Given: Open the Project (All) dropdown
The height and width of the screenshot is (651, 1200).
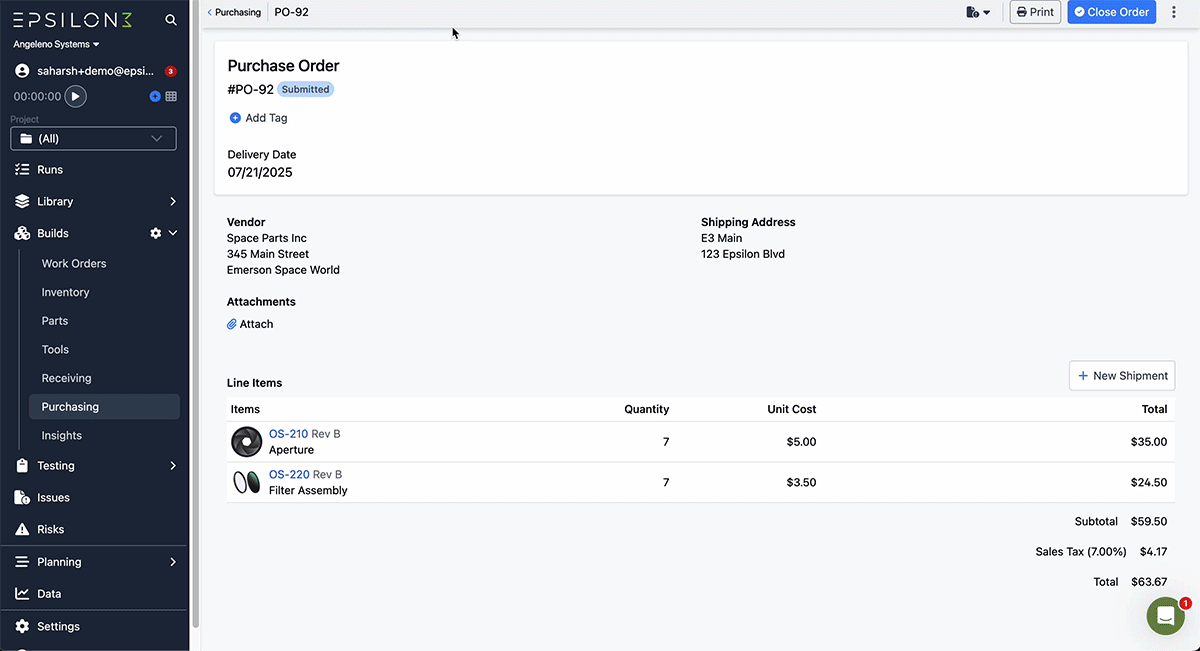Looking at the screenshot, I should [x=93, y=139].
